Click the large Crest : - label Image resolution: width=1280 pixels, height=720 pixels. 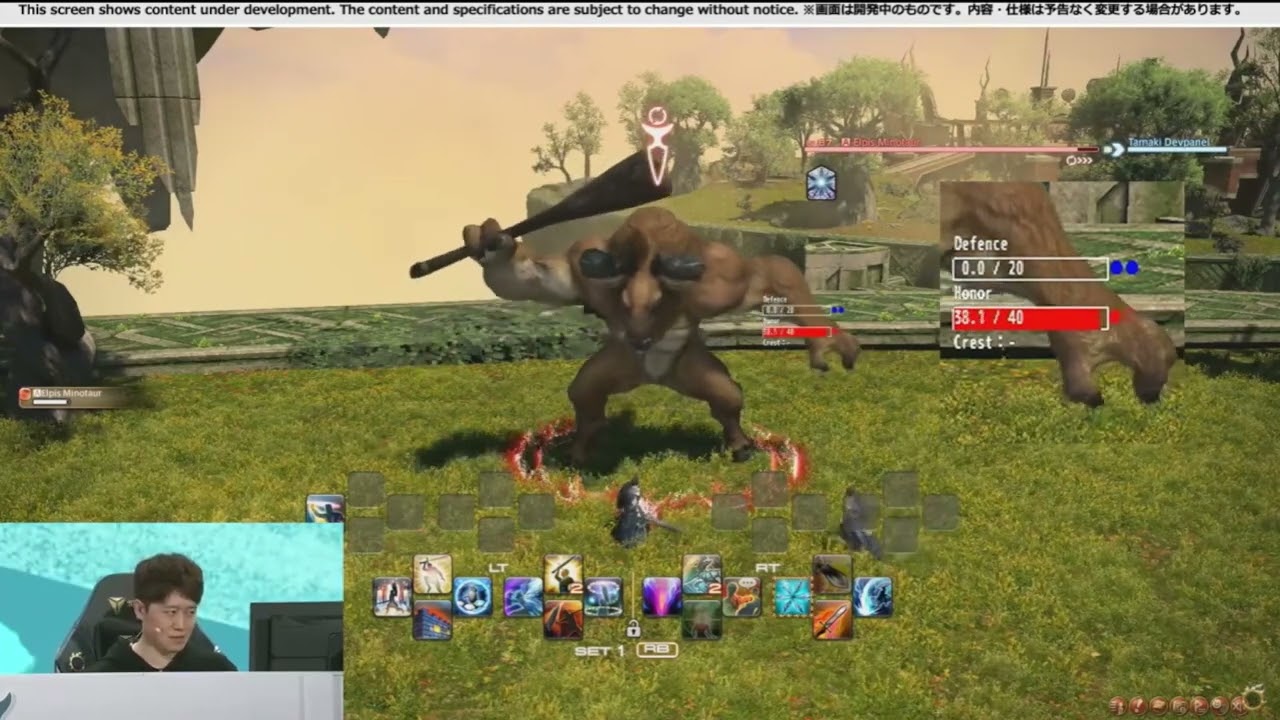point(984,342)
